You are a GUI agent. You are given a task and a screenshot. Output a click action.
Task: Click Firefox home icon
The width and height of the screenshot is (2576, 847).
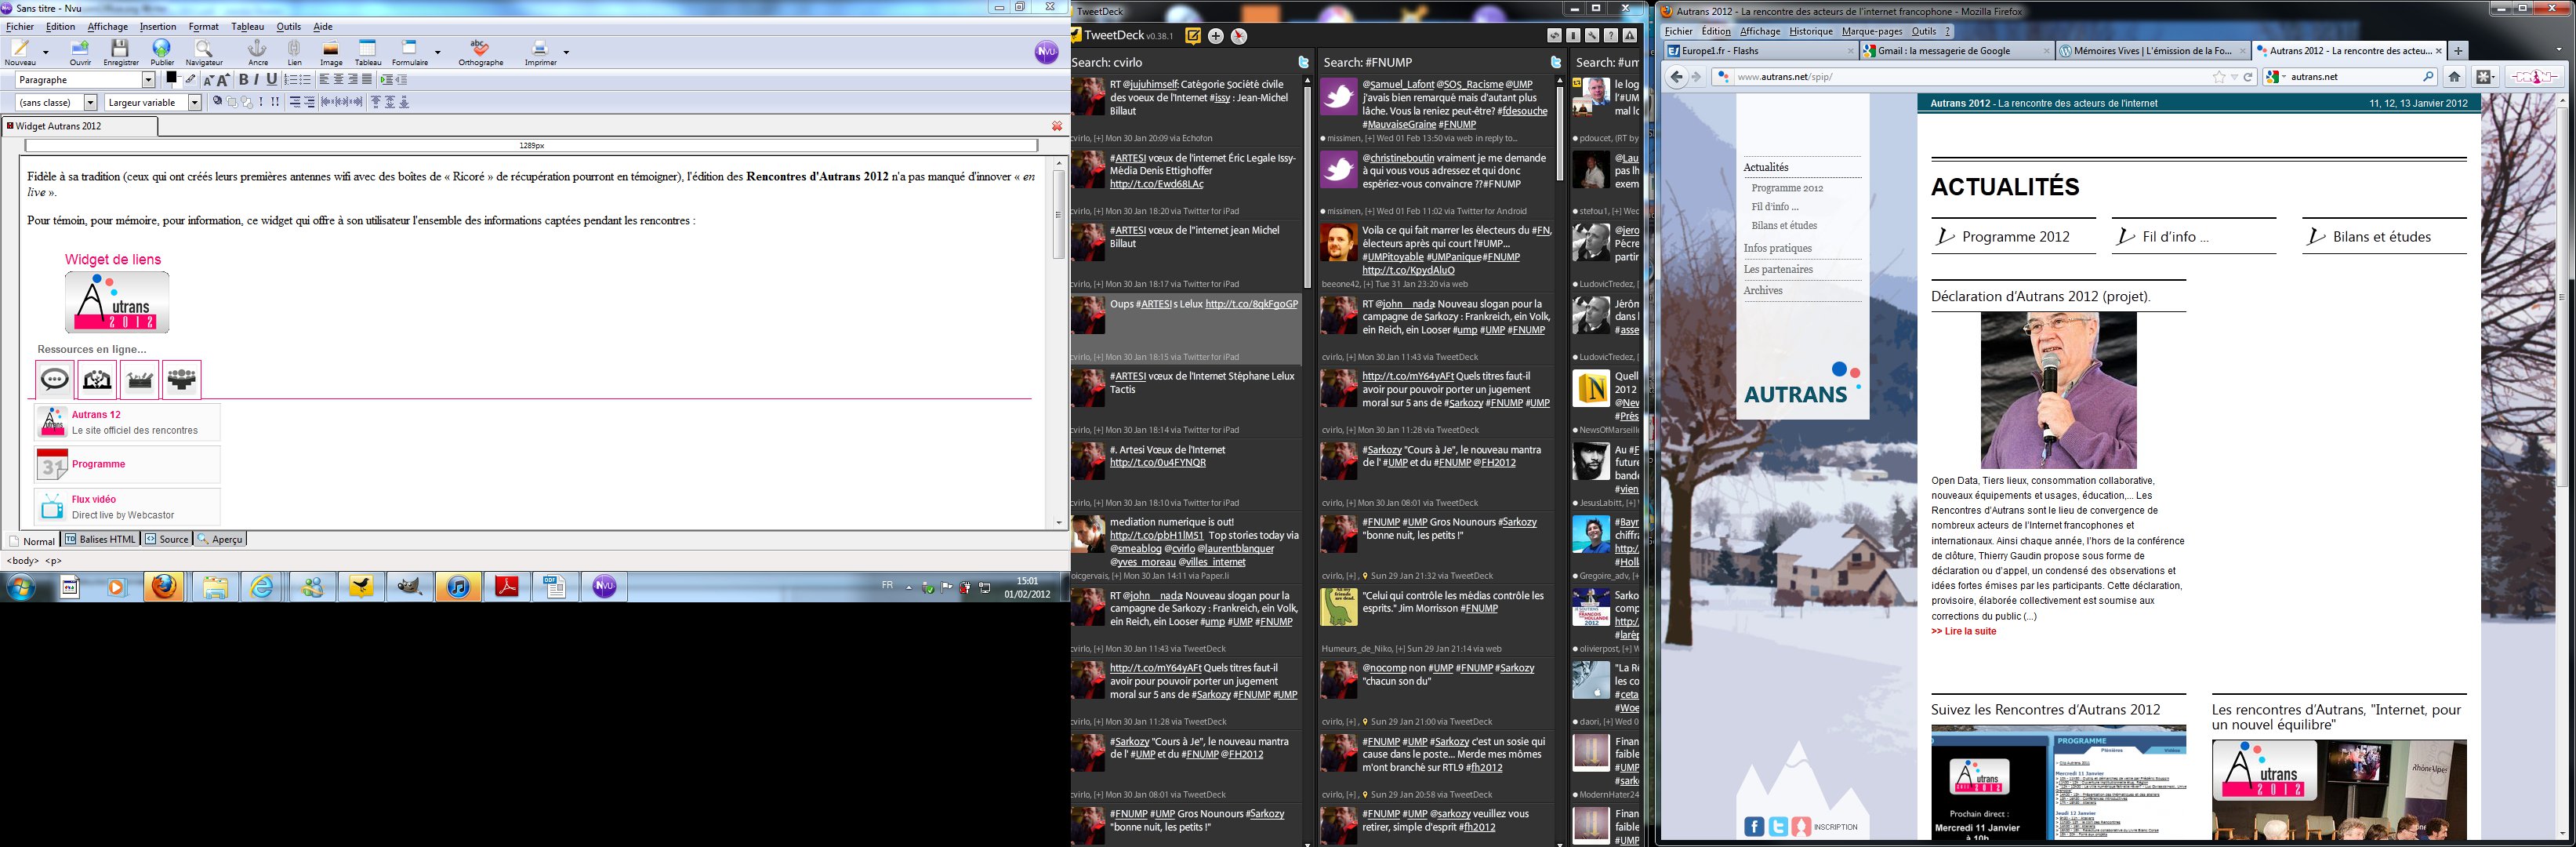2454,76
